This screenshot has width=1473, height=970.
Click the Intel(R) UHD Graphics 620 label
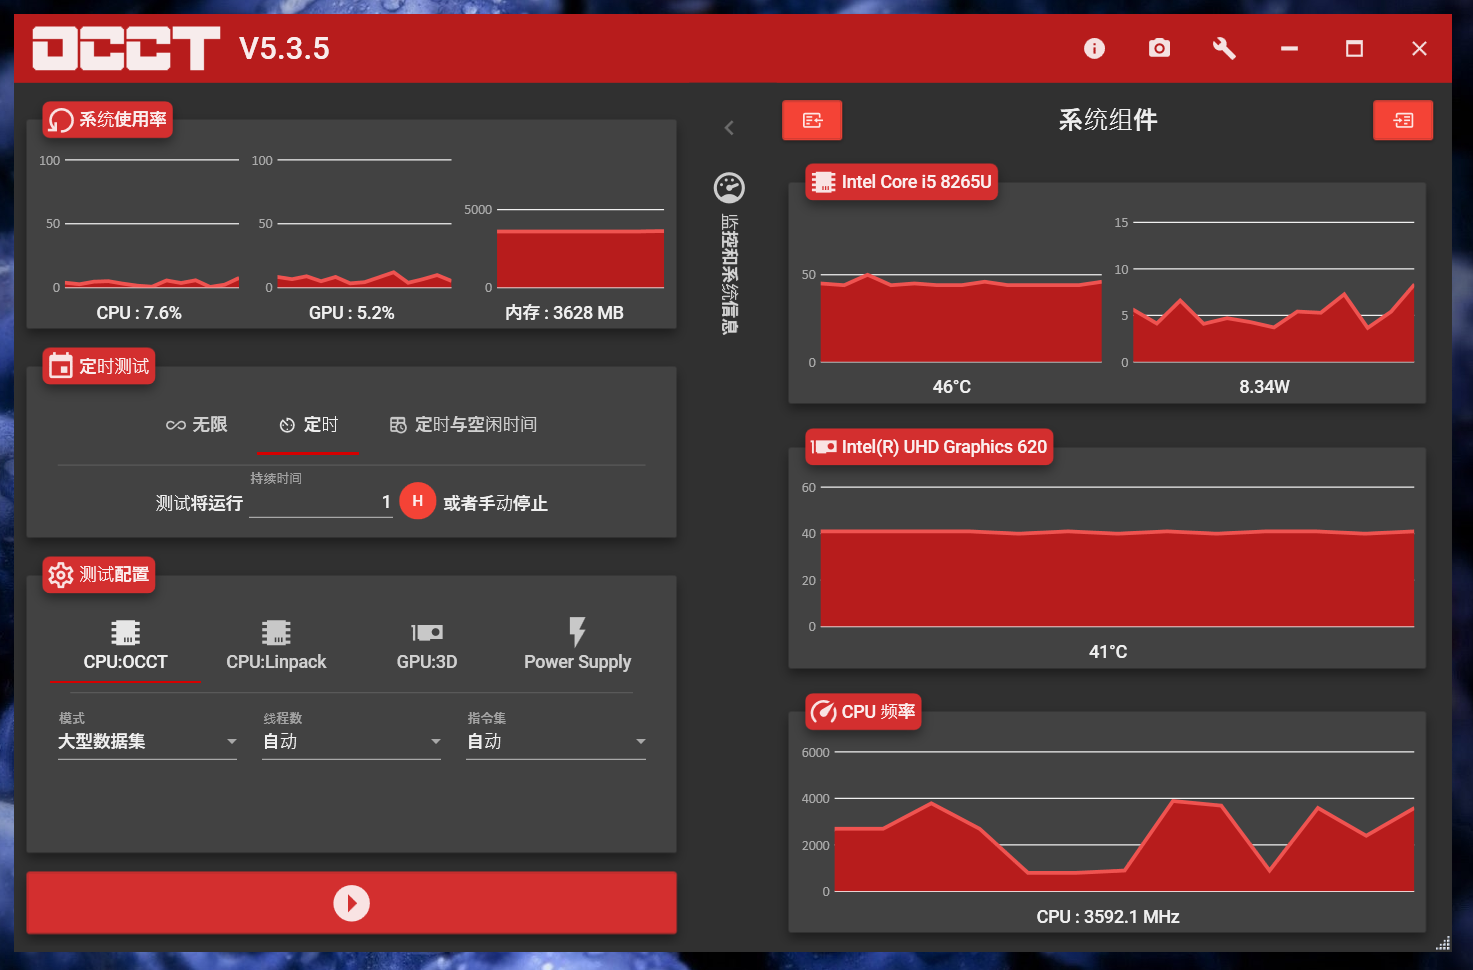tap(930, 447)
